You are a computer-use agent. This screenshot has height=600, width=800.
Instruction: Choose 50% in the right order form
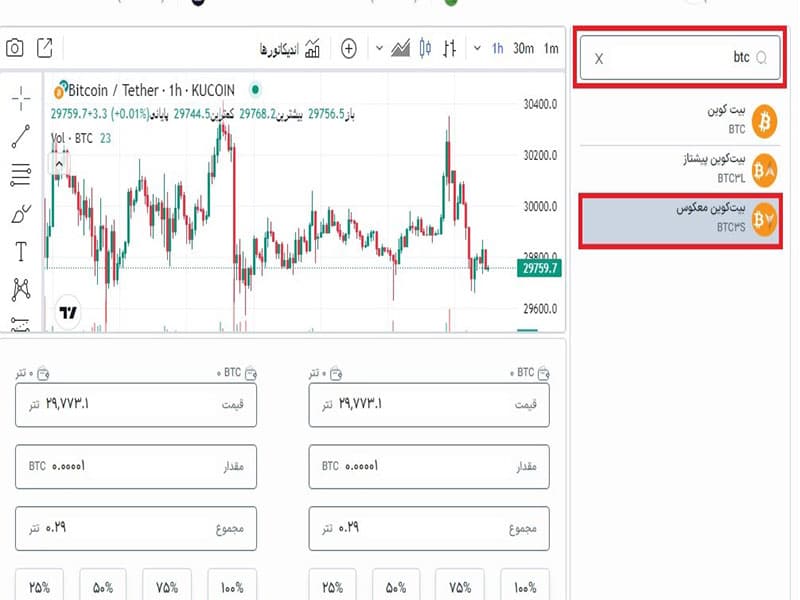396,586
